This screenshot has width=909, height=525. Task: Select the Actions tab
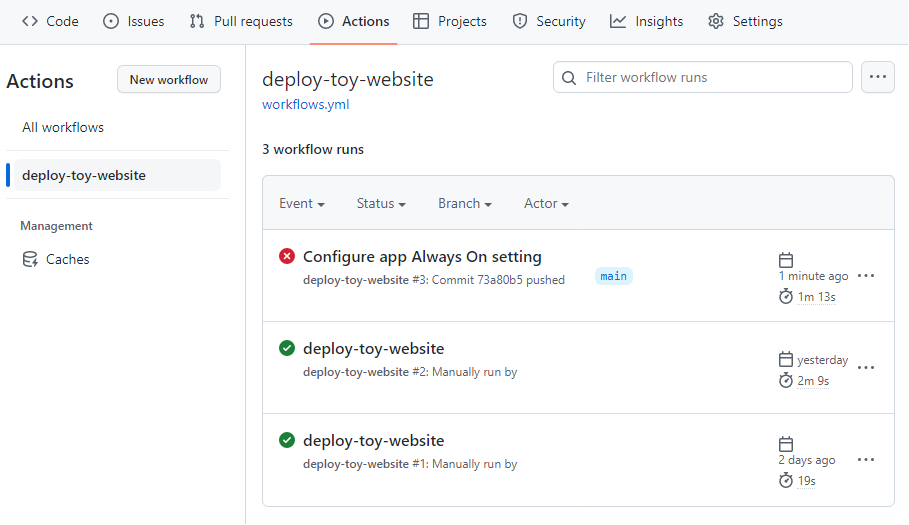point(354,21)
